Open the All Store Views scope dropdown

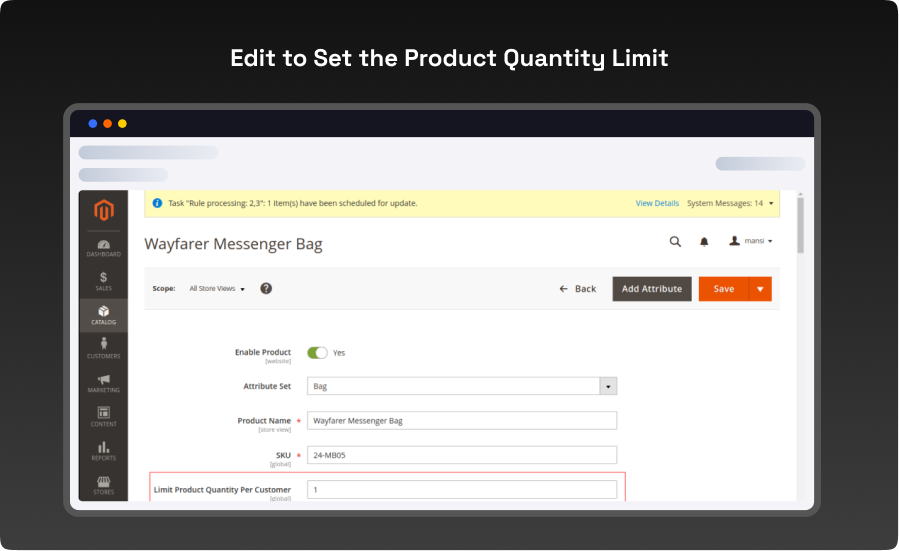pyautogui.click(x=217, y=289)
